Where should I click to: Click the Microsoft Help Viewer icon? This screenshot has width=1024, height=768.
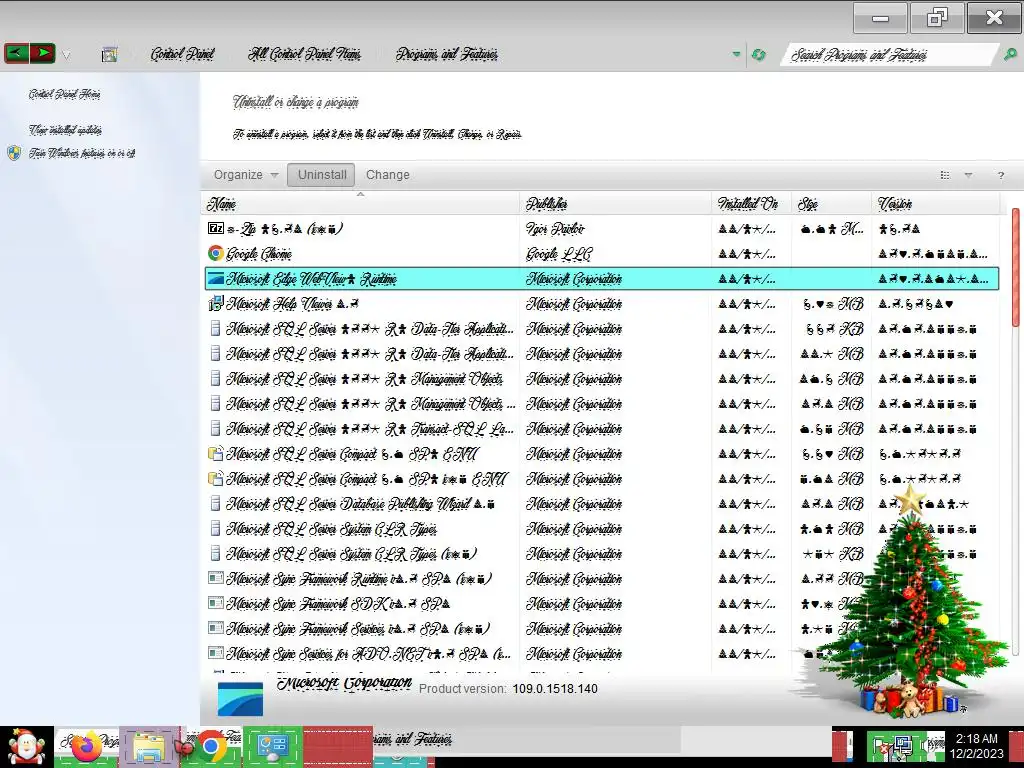(216, 303)
